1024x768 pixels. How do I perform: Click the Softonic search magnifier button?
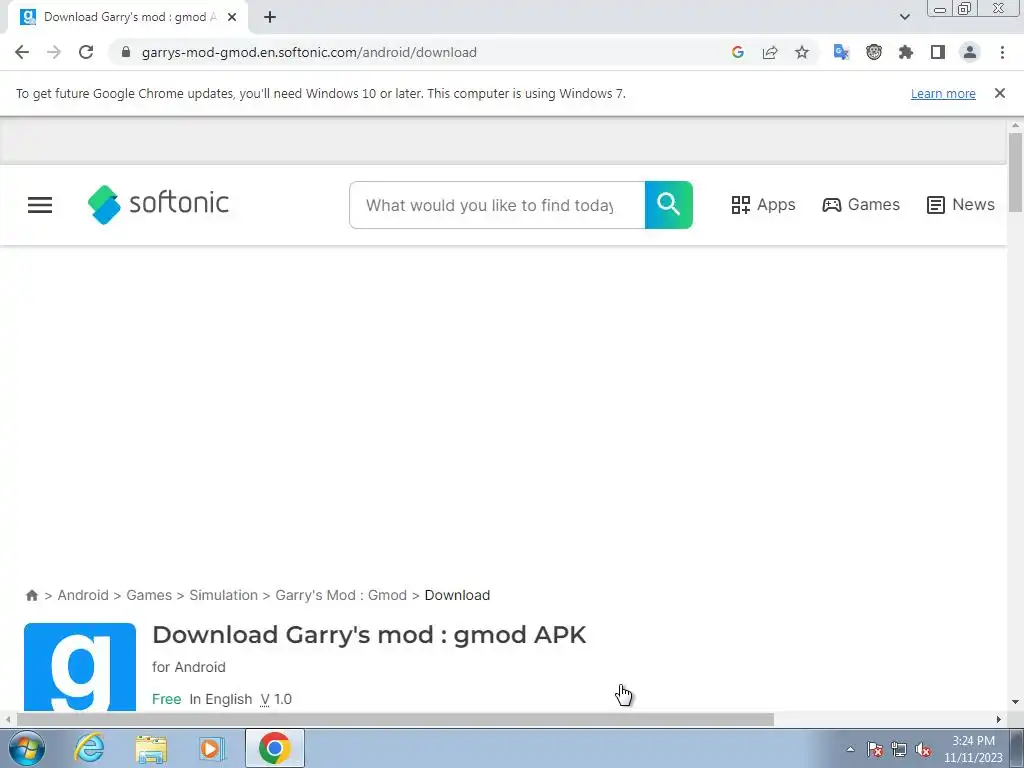(x=669, y=205)
